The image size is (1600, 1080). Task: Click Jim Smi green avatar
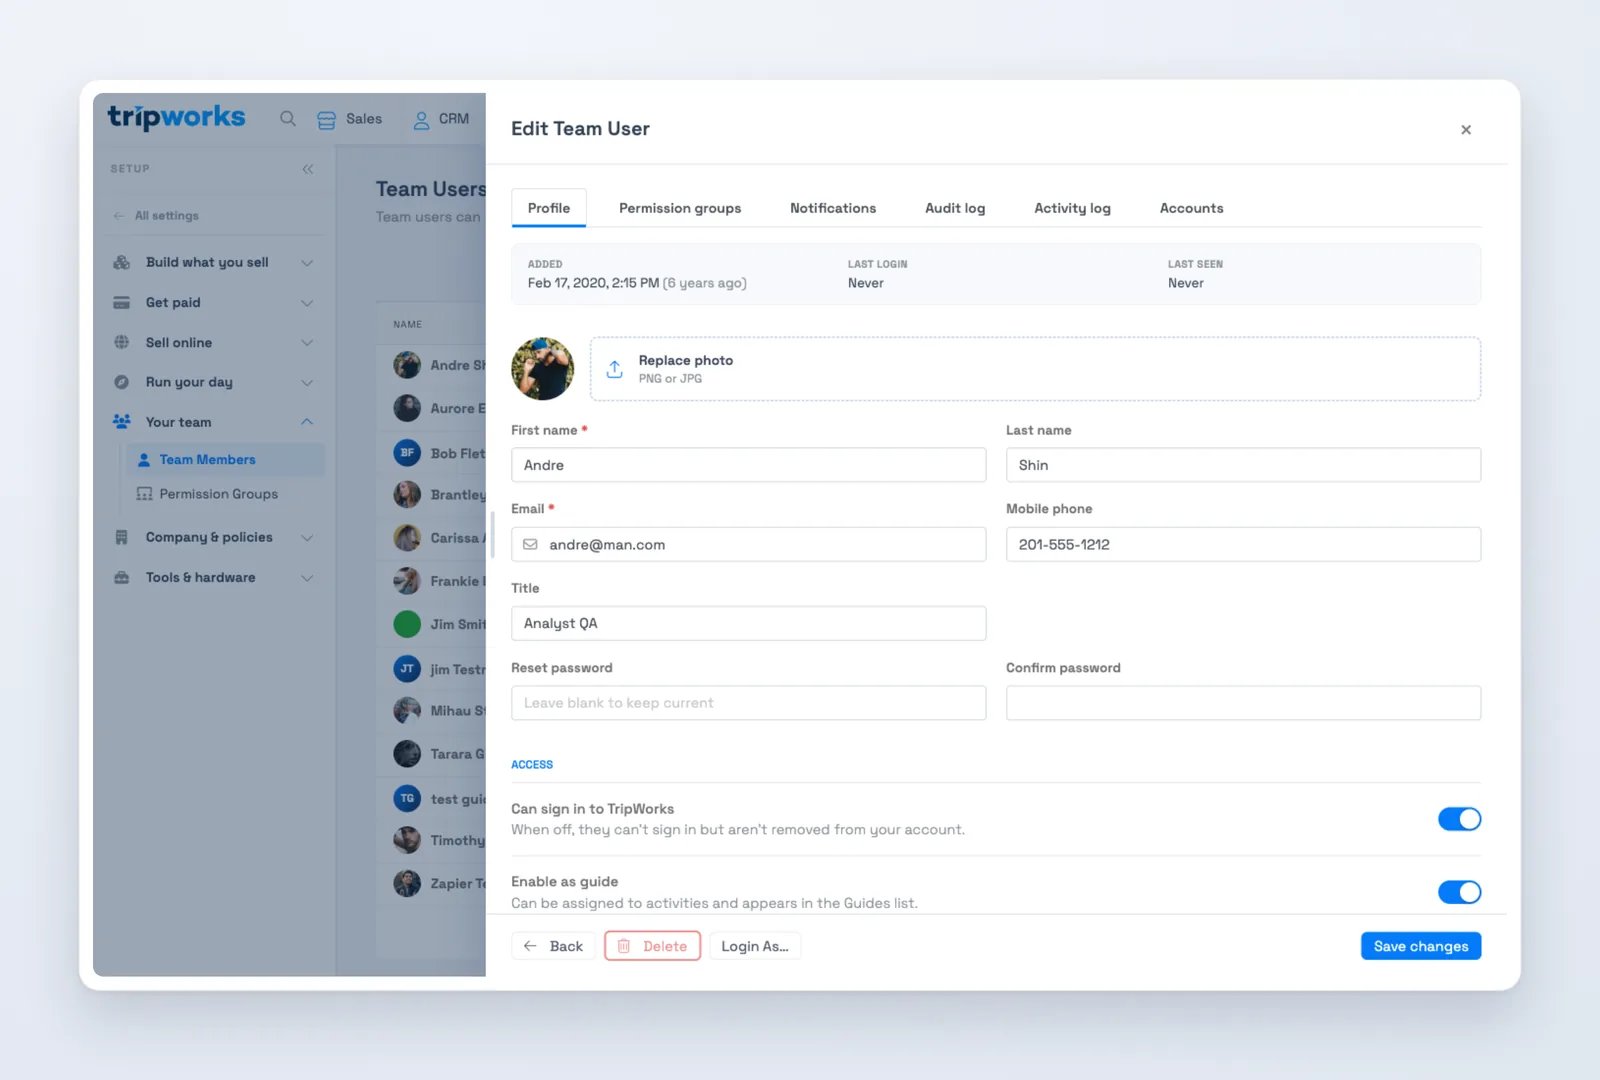(x=407, y=624)
